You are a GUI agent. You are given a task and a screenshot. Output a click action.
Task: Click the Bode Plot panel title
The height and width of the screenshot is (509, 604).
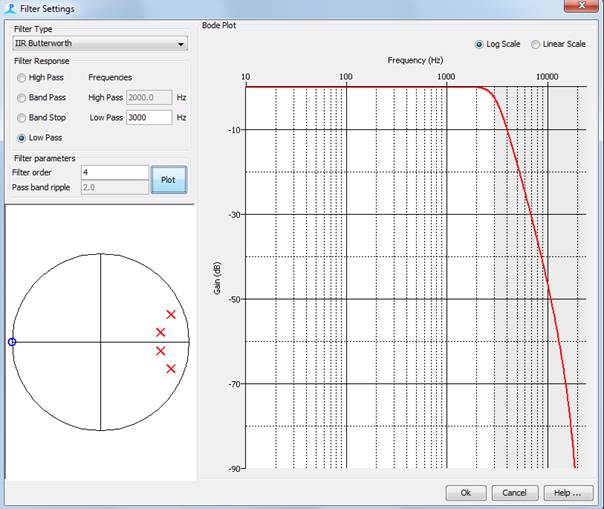coord(219,25)
